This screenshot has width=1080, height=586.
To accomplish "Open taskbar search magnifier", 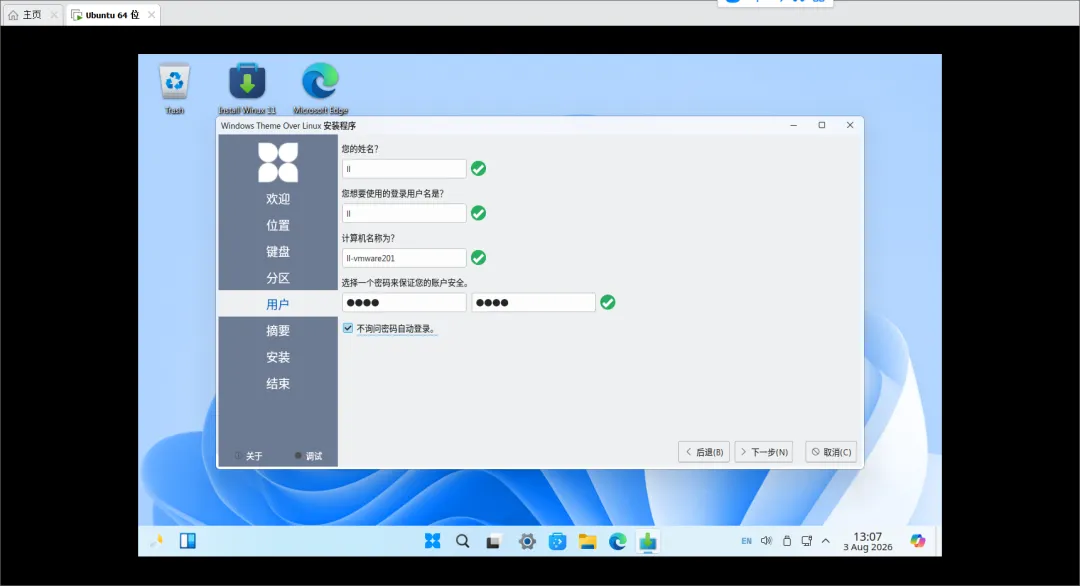I will click(x=463, y=541).
